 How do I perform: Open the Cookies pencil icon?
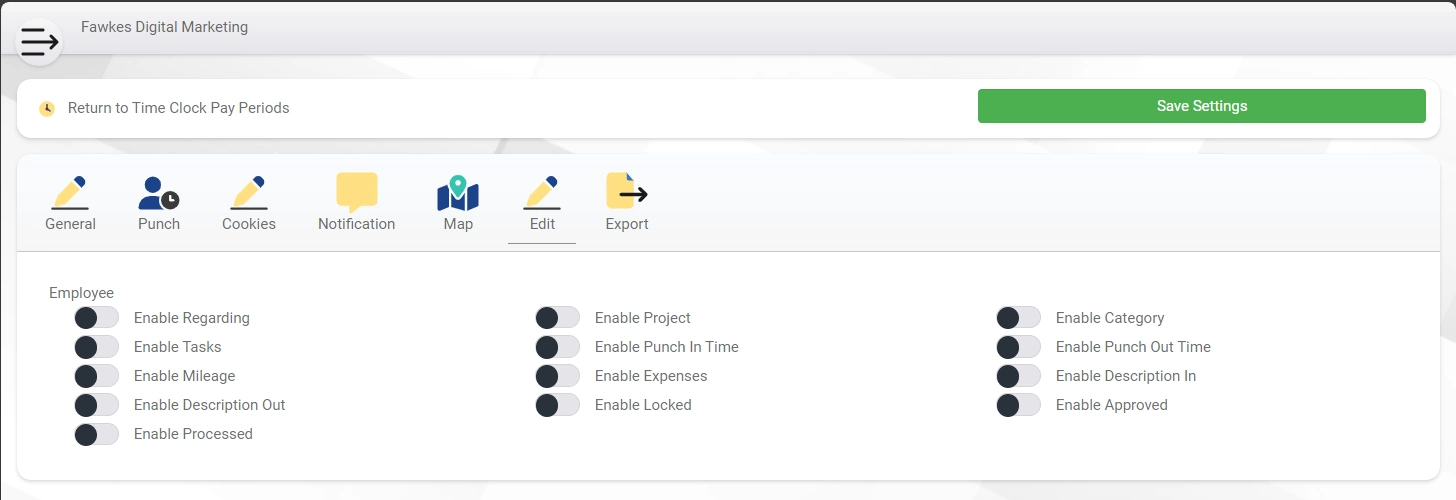tap(249, 192)
